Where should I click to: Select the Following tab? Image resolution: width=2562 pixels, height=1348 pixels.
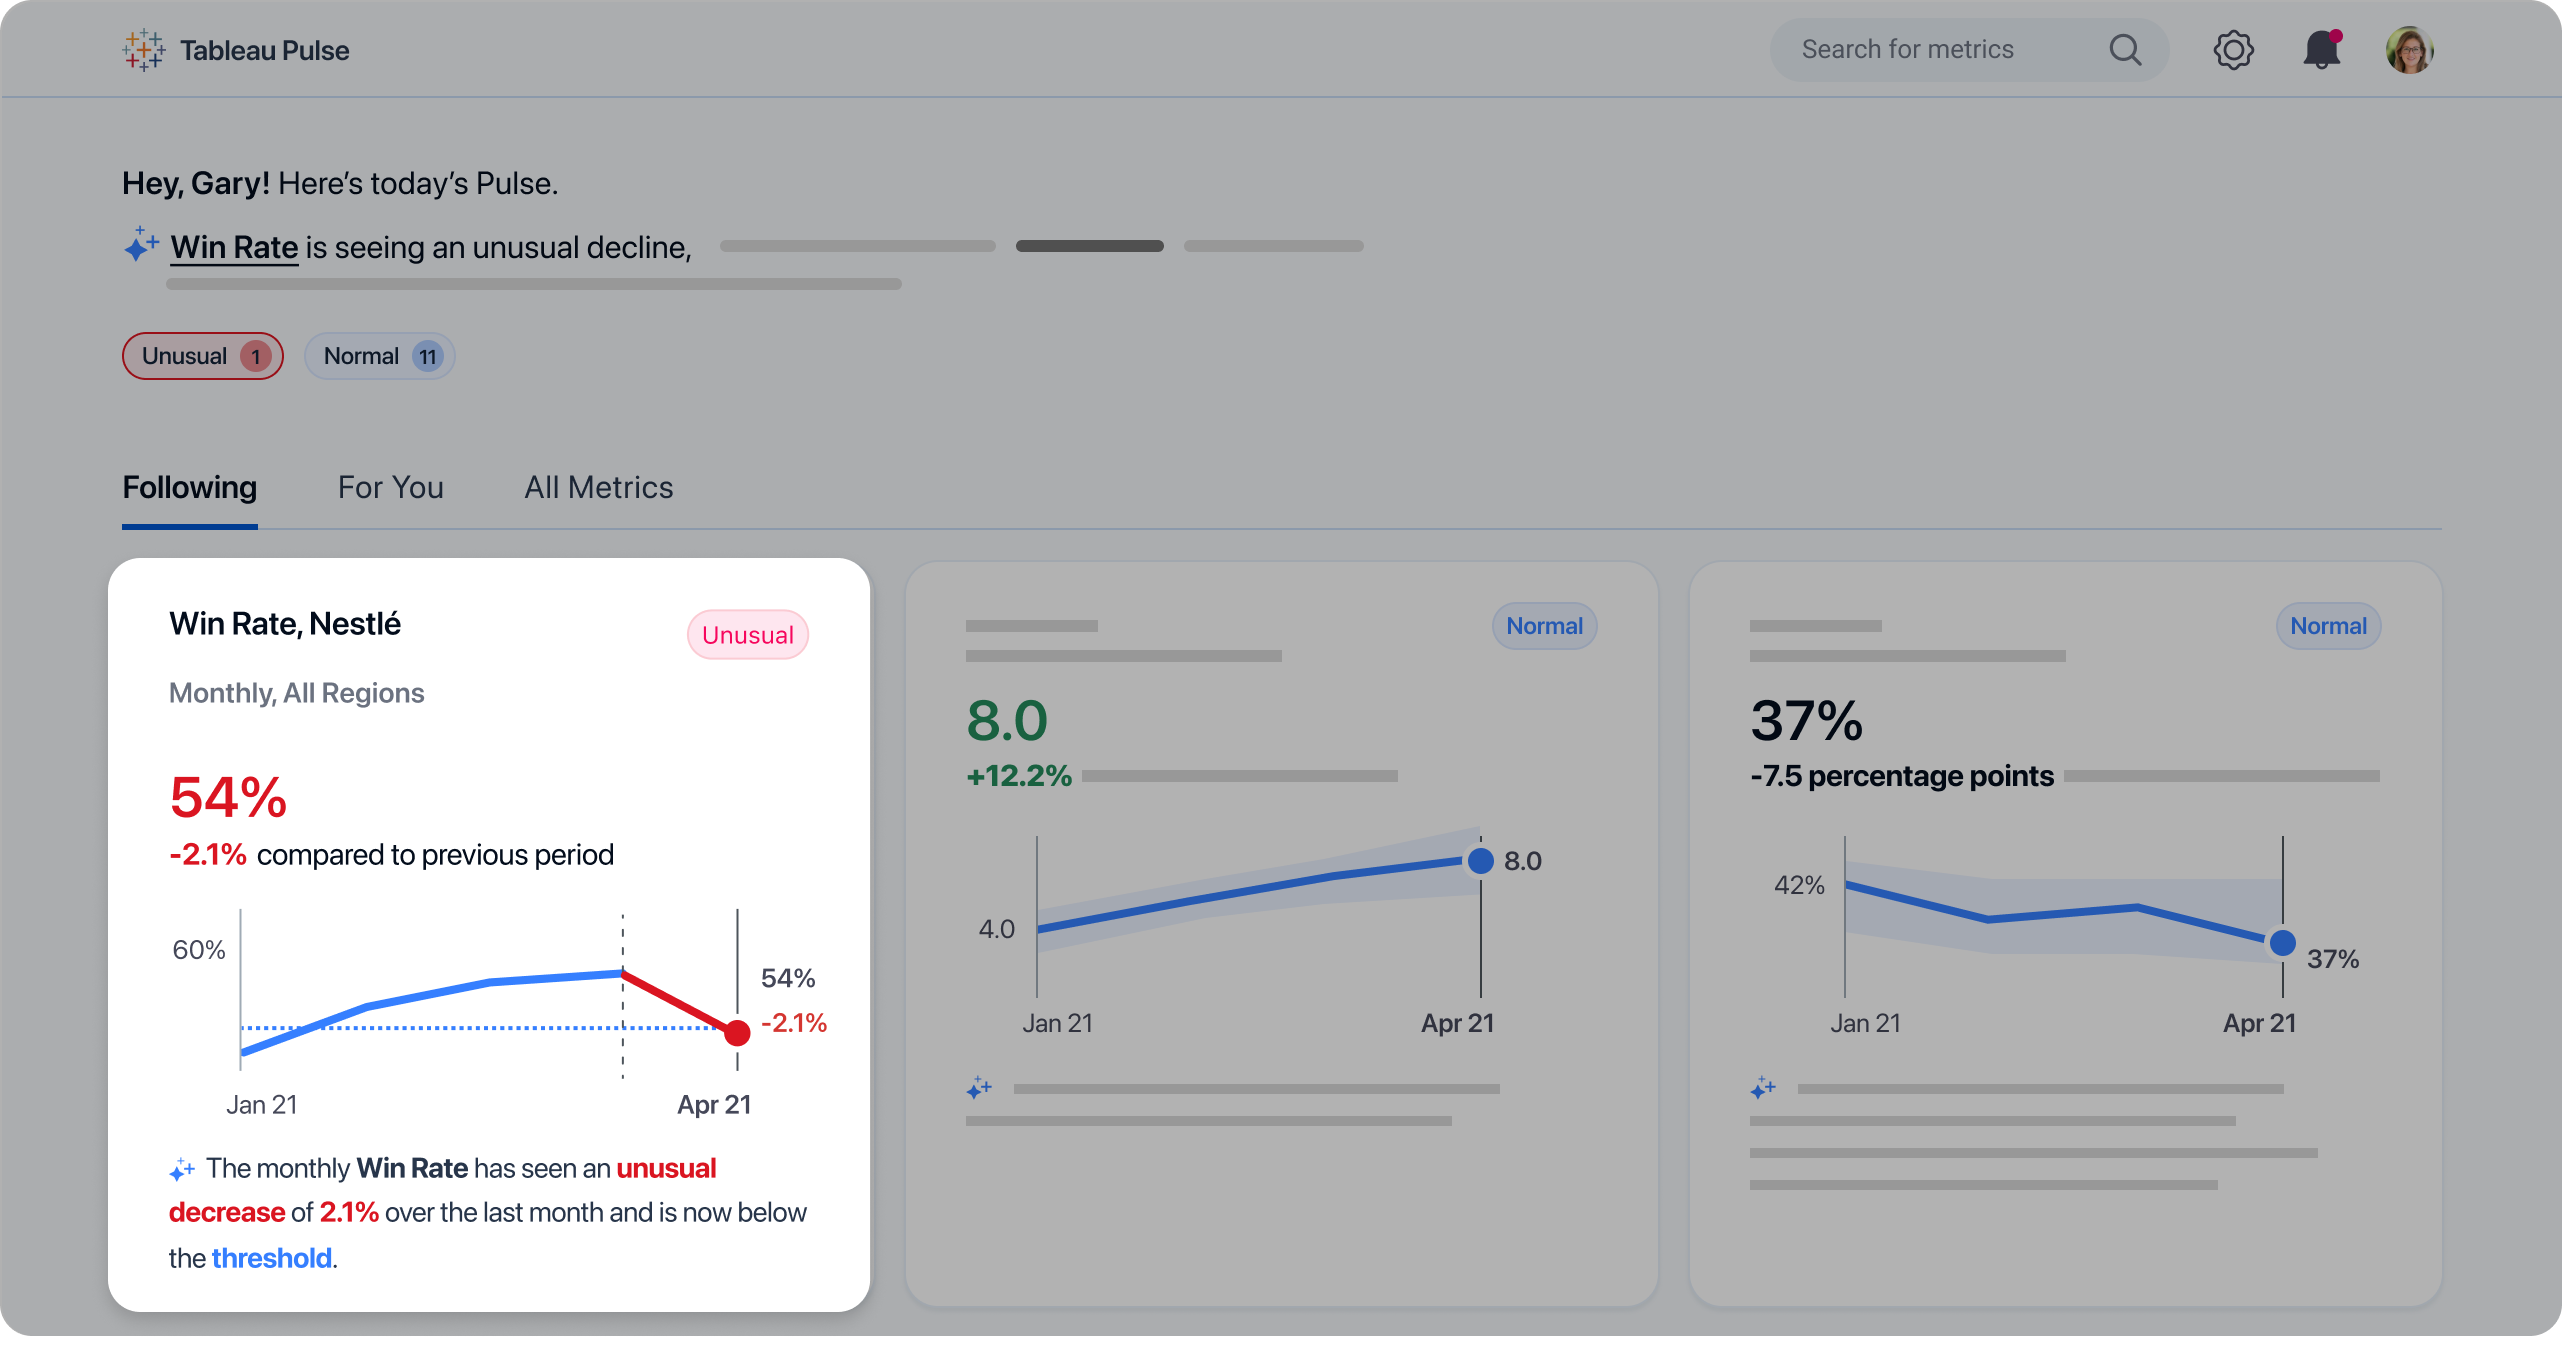point(189,488)
